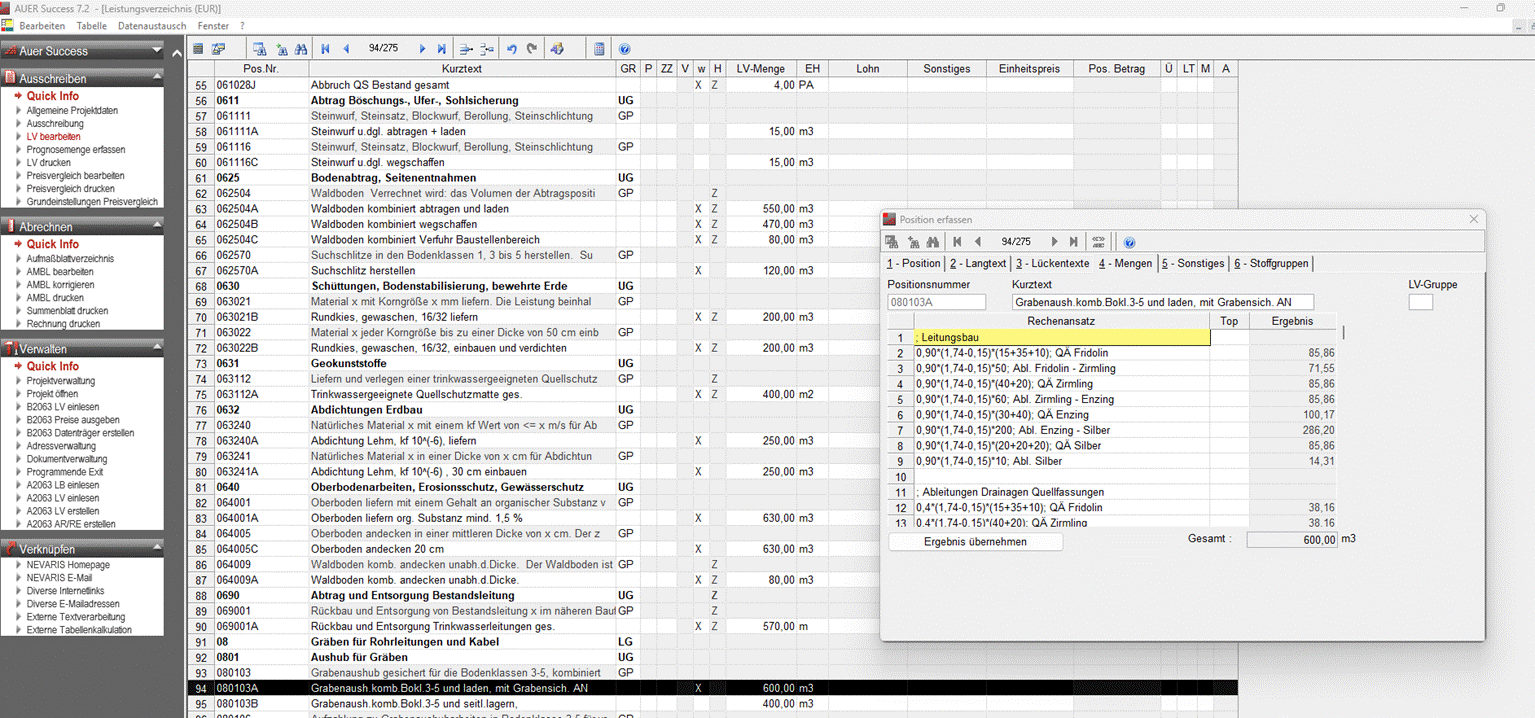Click the undo arrow in main toolbar
This screenshot has height=718, width=1535.
point(511,48)
